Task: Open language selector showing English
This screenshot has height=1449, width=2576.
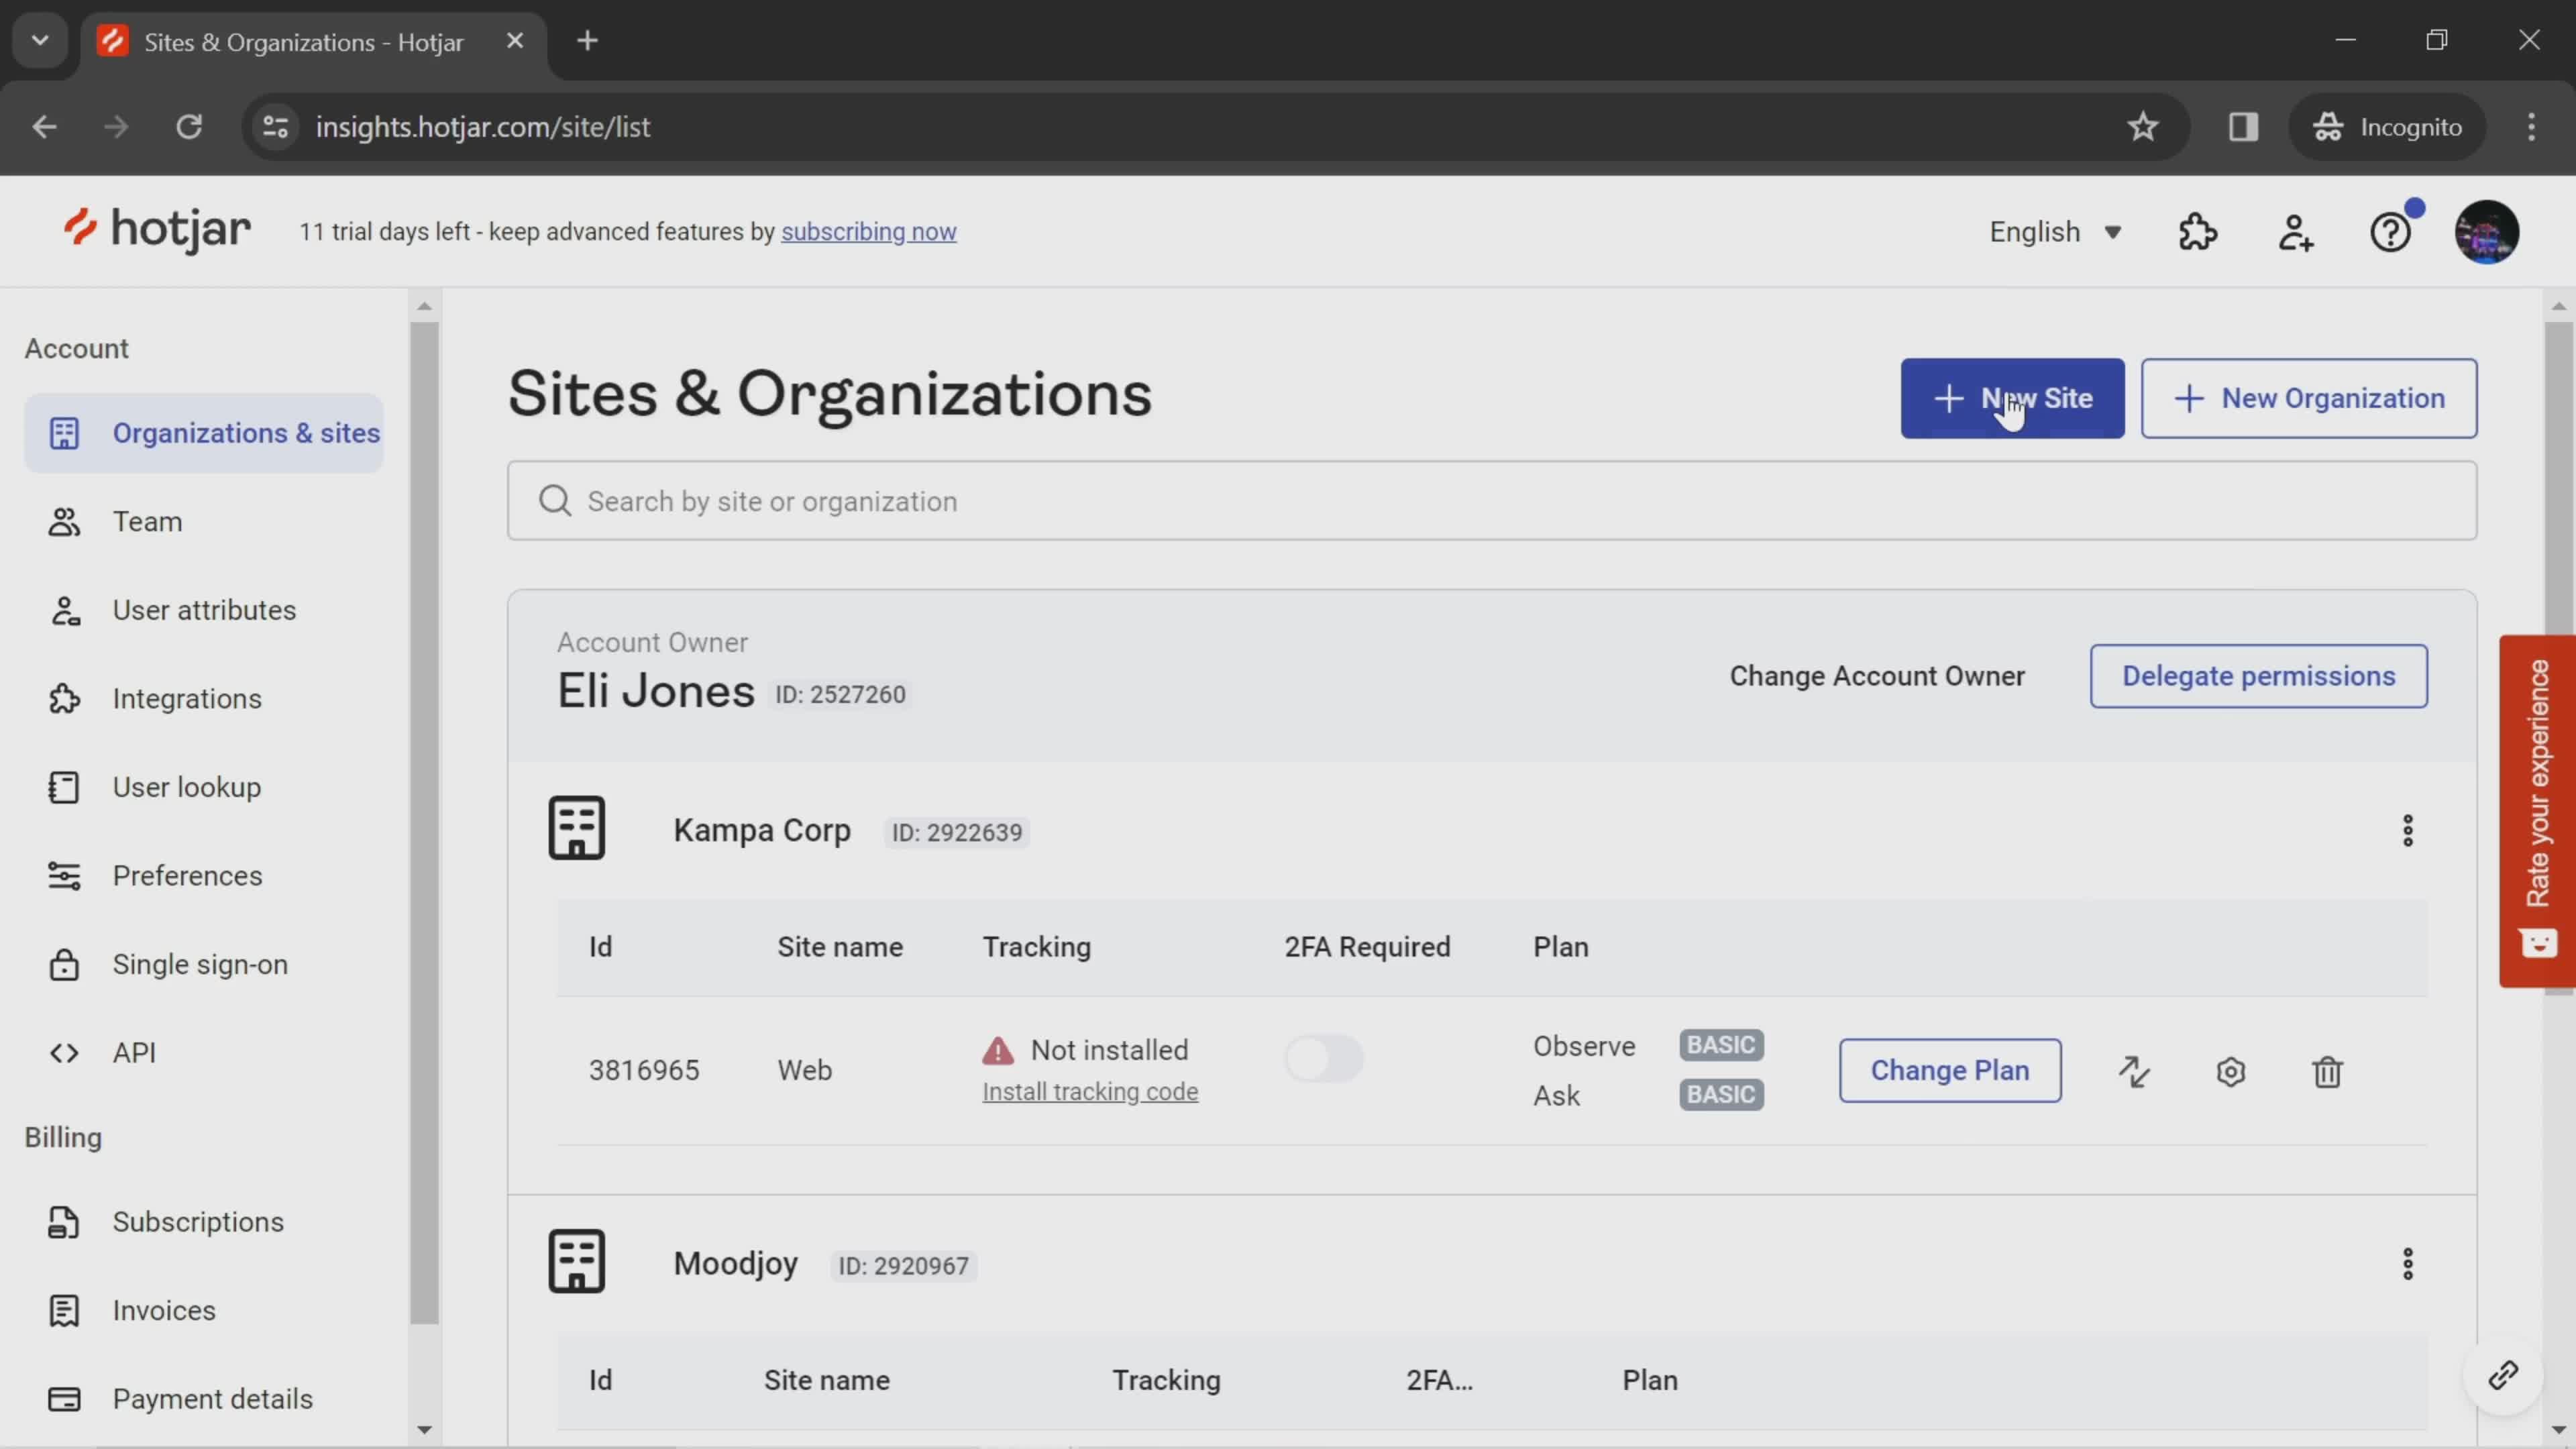Action: pyautogui.click(x=2055, y=232)
